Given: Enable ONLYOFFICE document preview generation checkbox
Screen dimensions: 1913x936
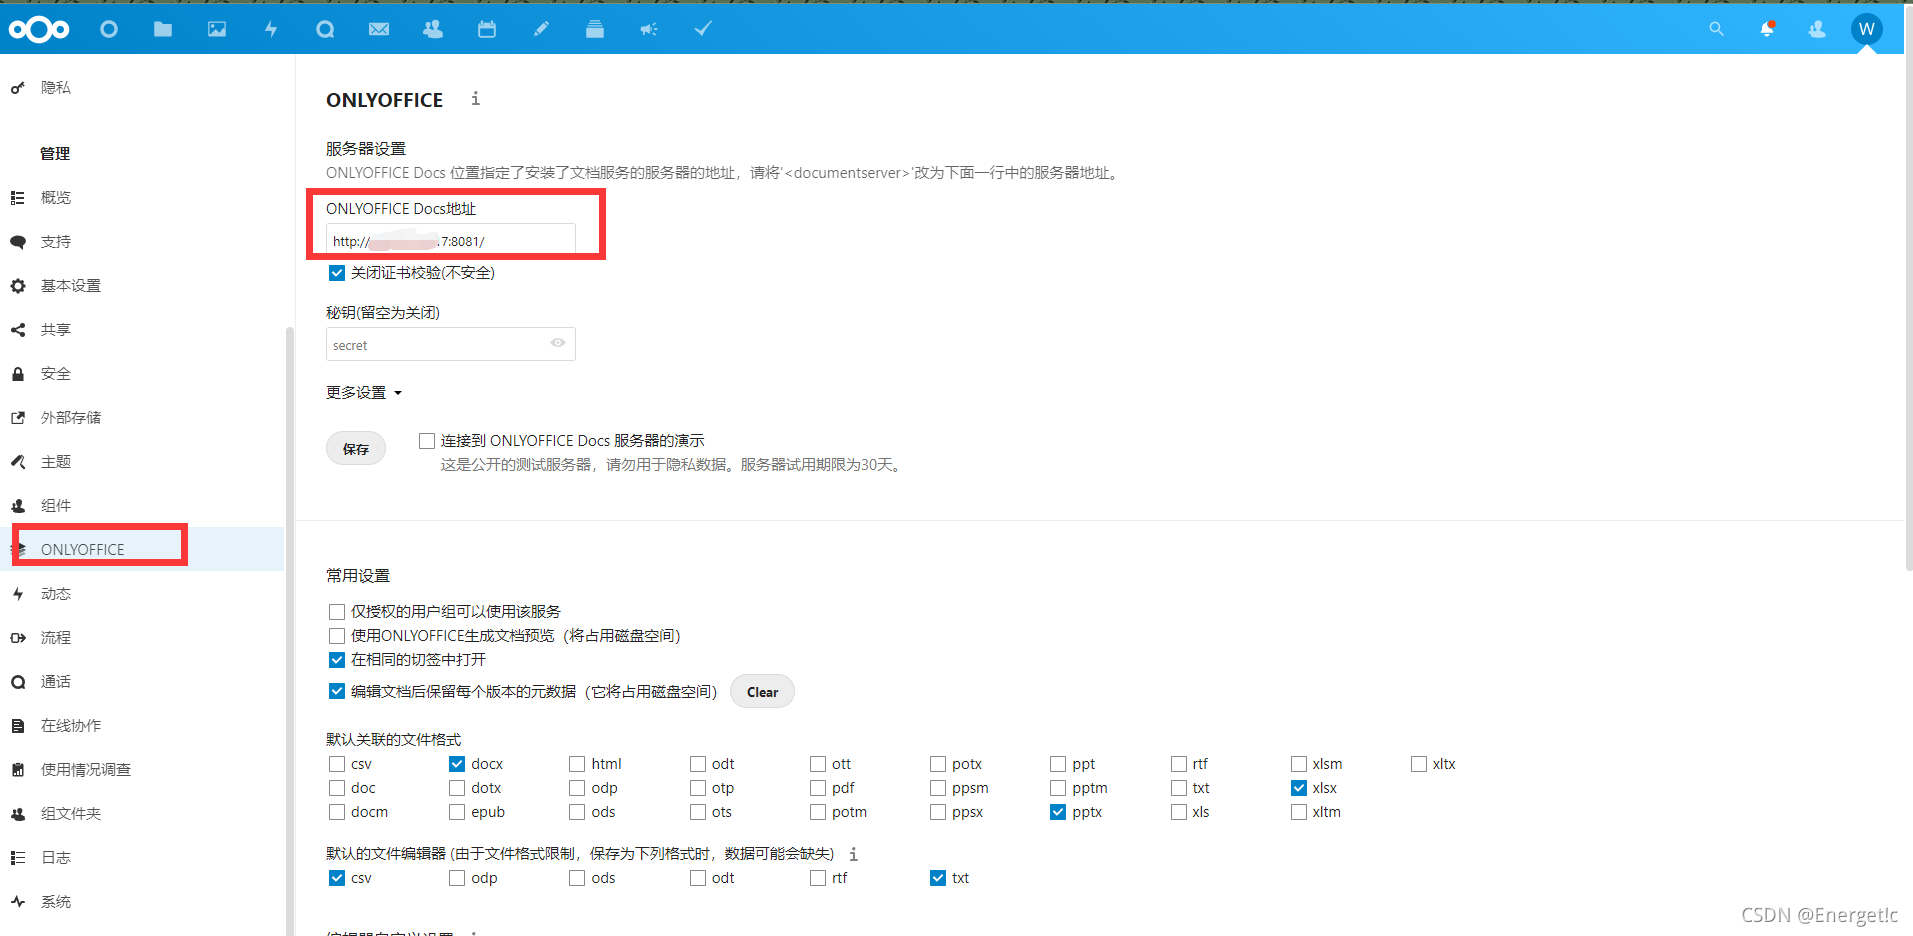Looking at the screenshot, I should [x=337, y=636].
